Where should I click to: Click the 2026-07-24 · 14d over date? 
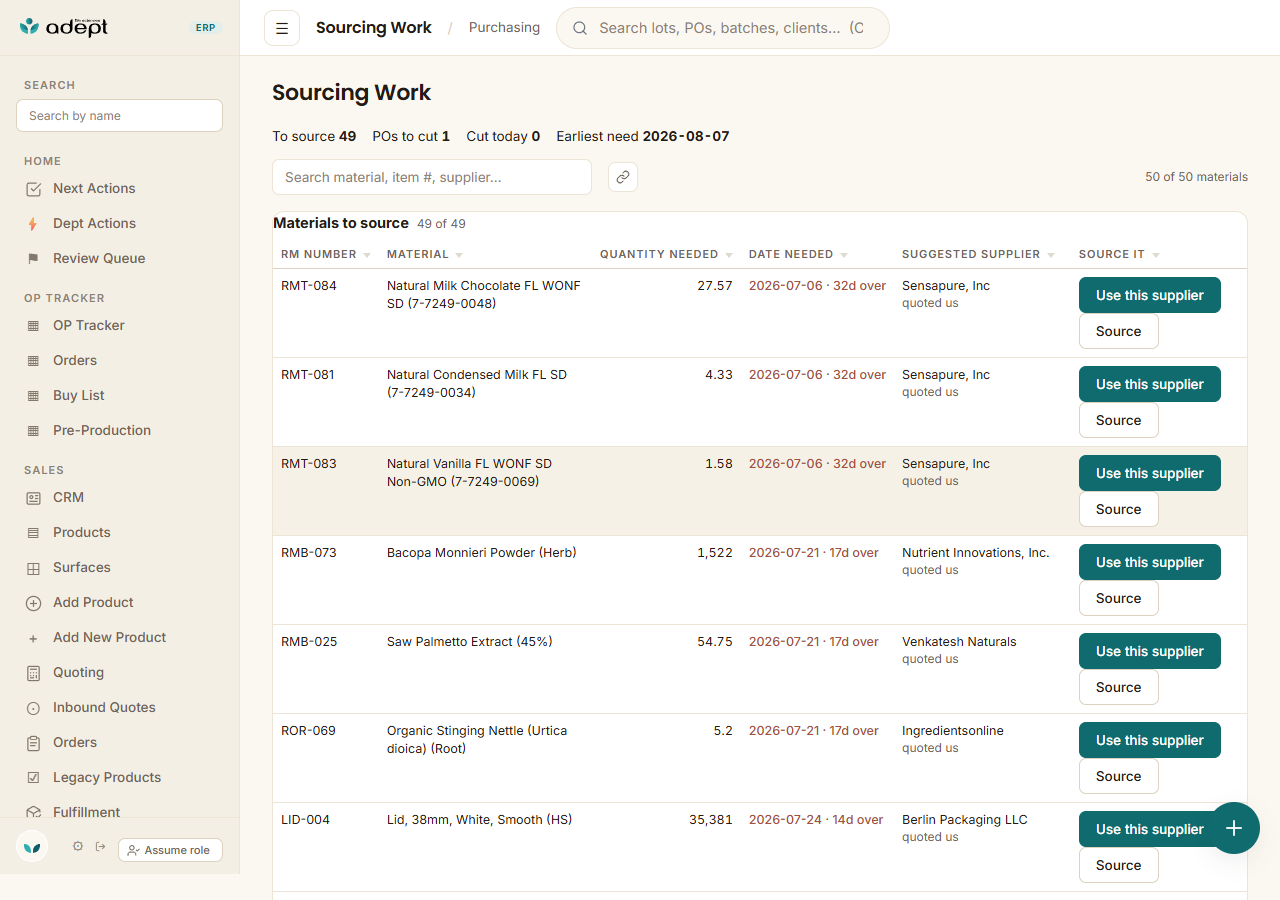(816, 819)
